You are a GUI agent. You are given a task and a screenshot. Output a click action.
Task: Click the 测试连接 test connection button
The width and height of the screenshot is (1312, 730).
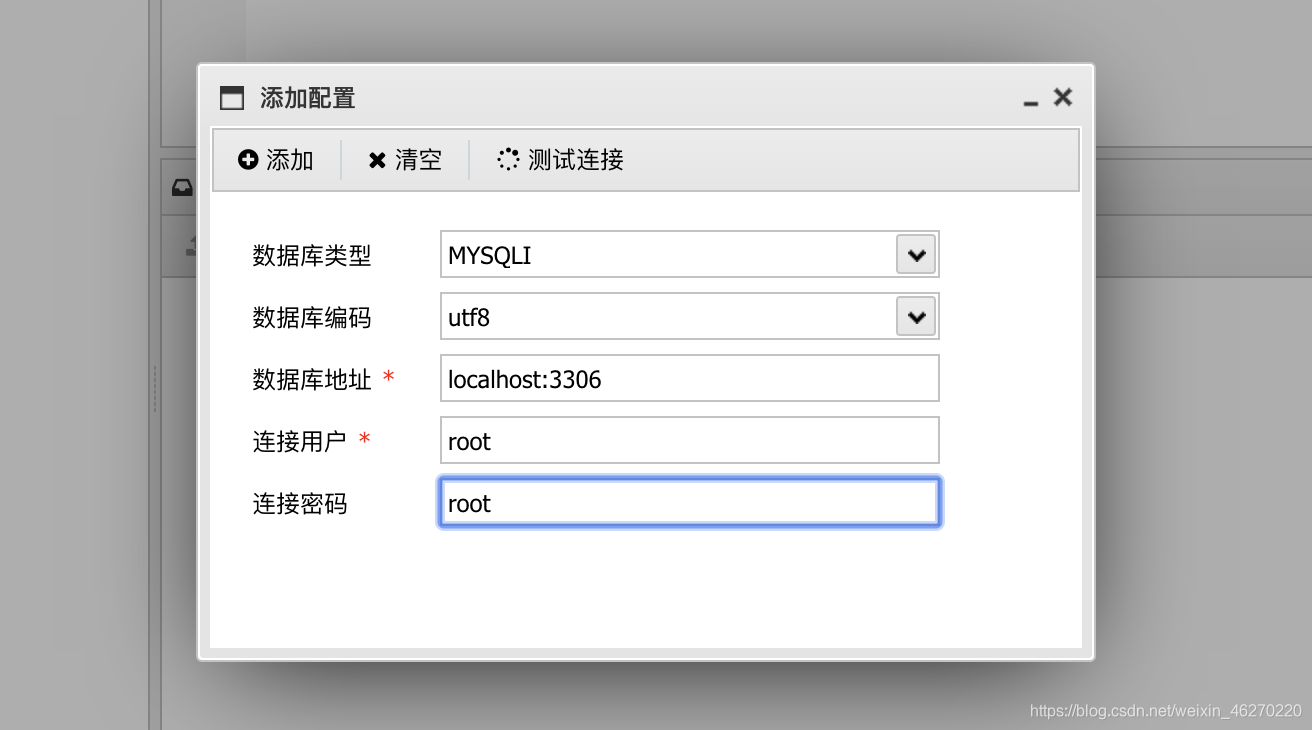coord(561,160)
